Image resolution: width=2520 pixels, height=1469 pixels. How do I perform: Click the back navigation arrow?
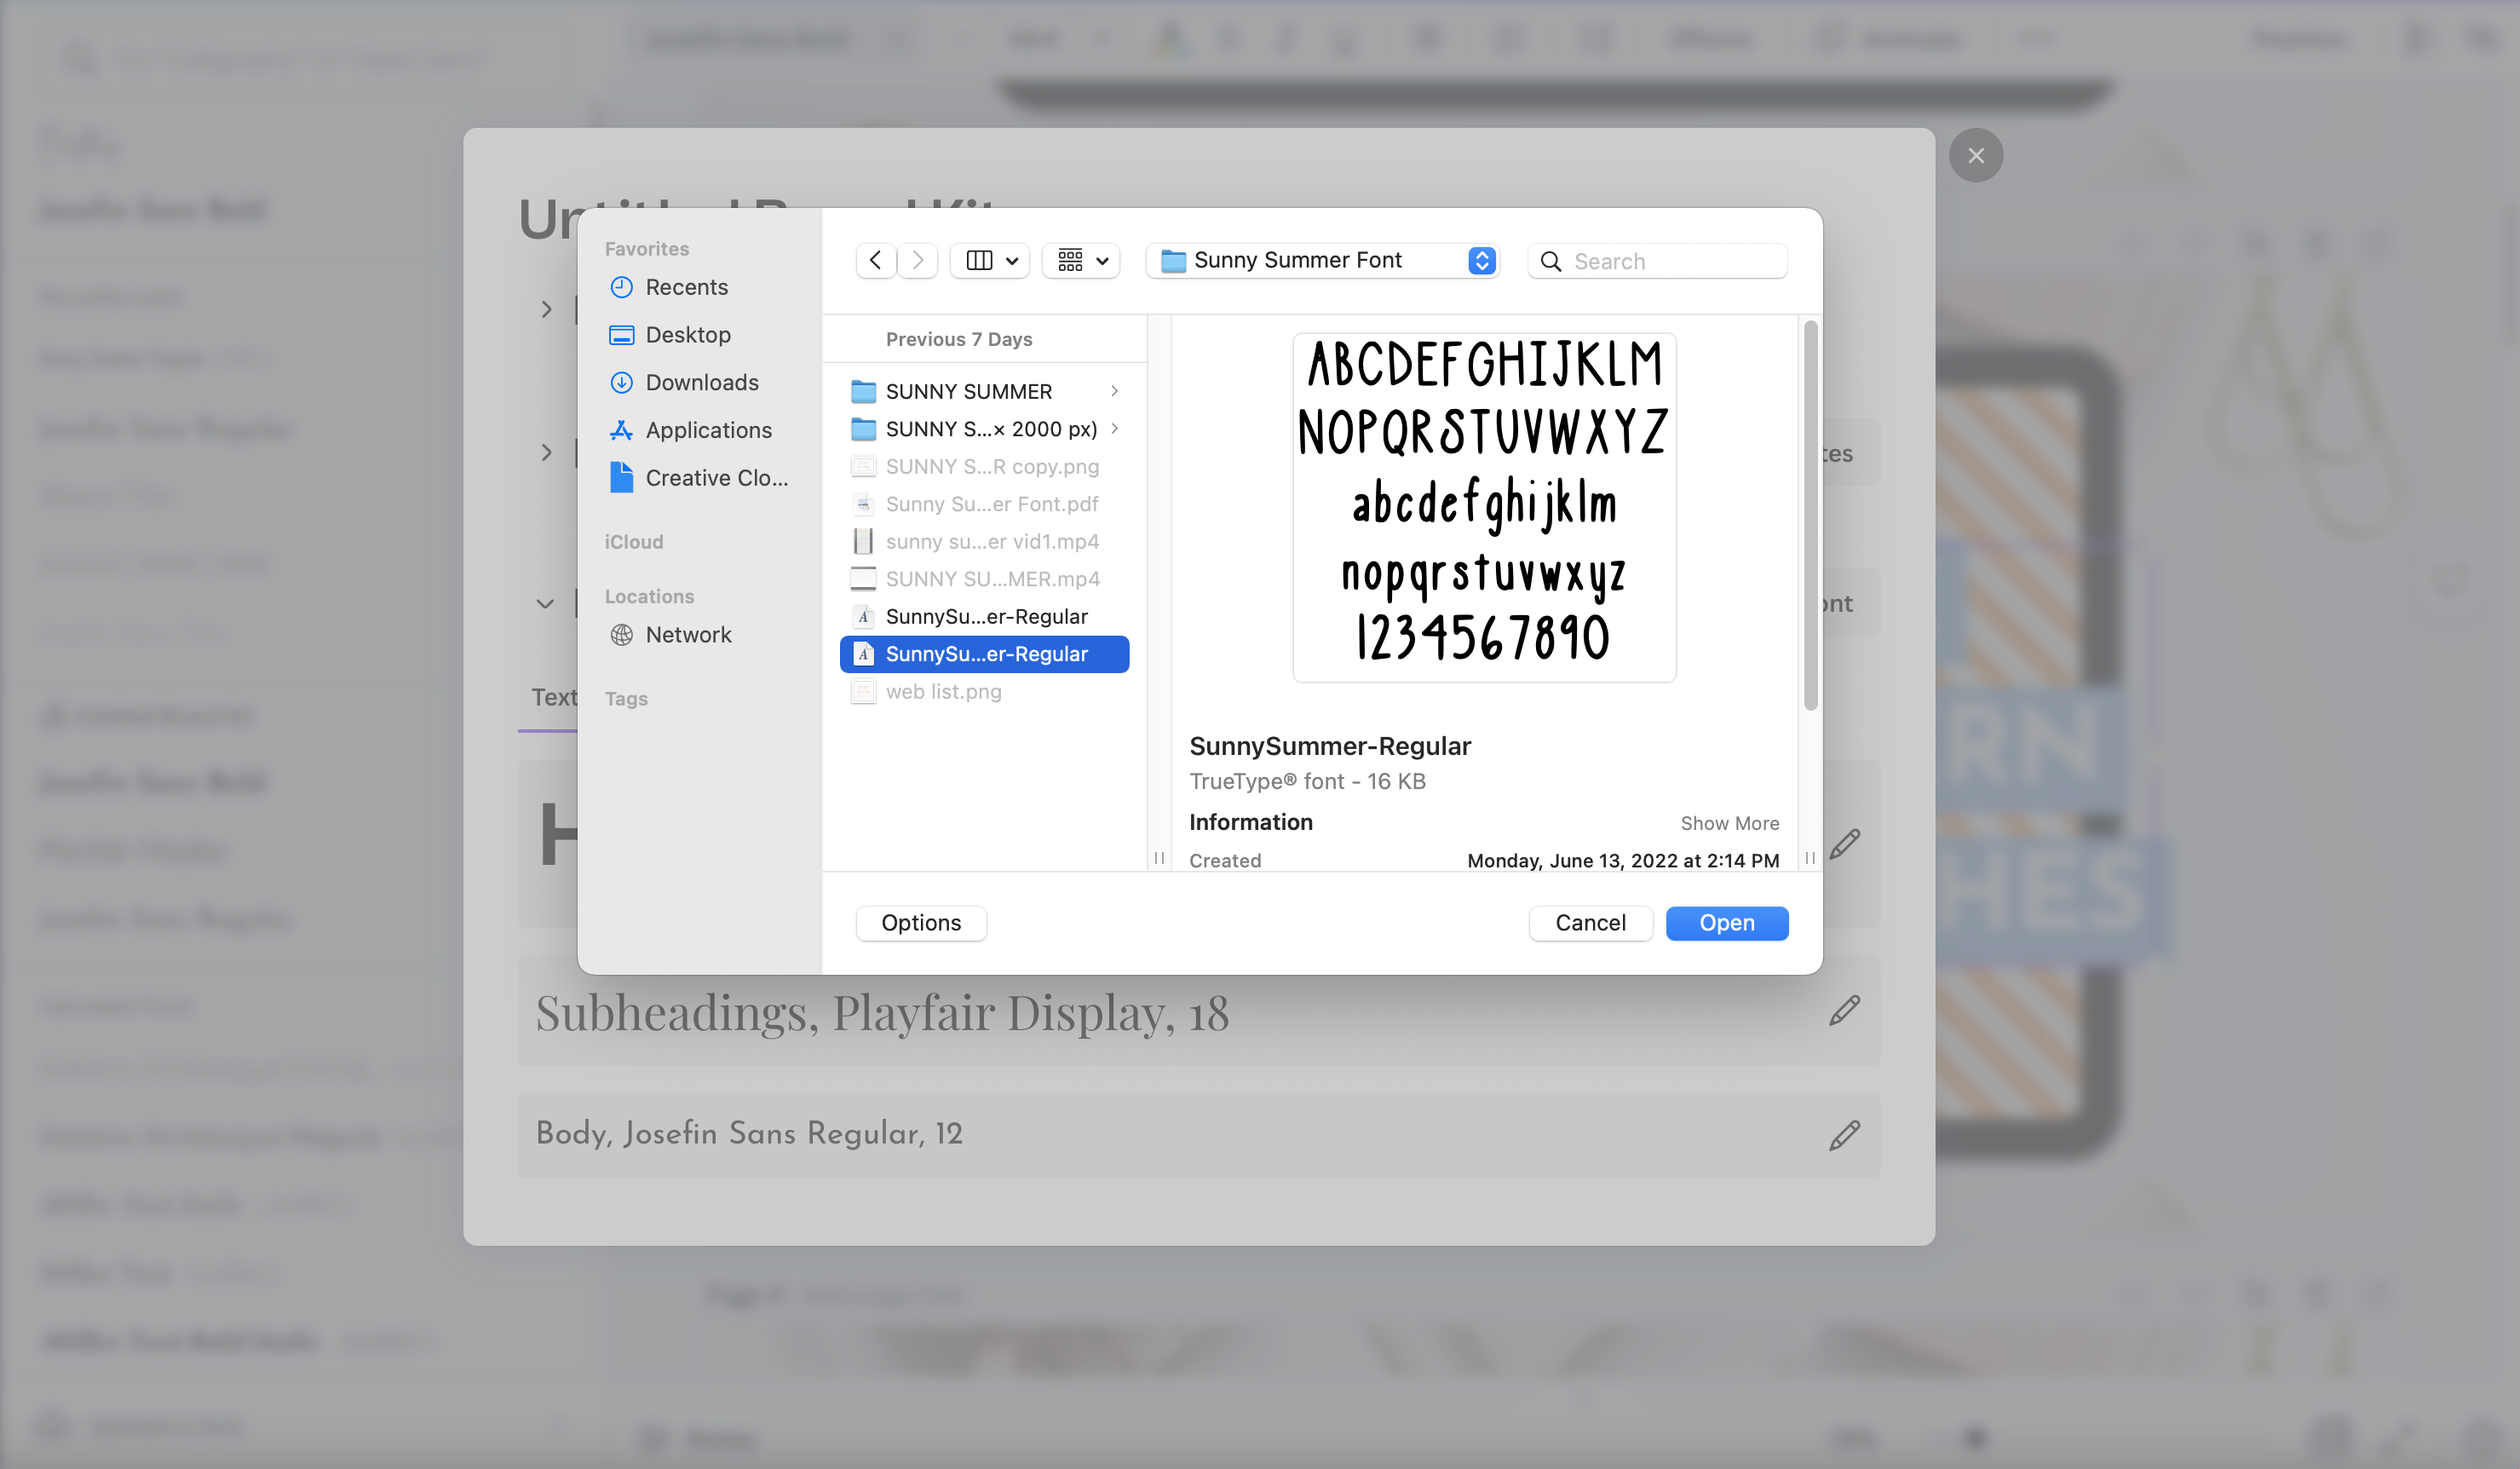(876, 261)
